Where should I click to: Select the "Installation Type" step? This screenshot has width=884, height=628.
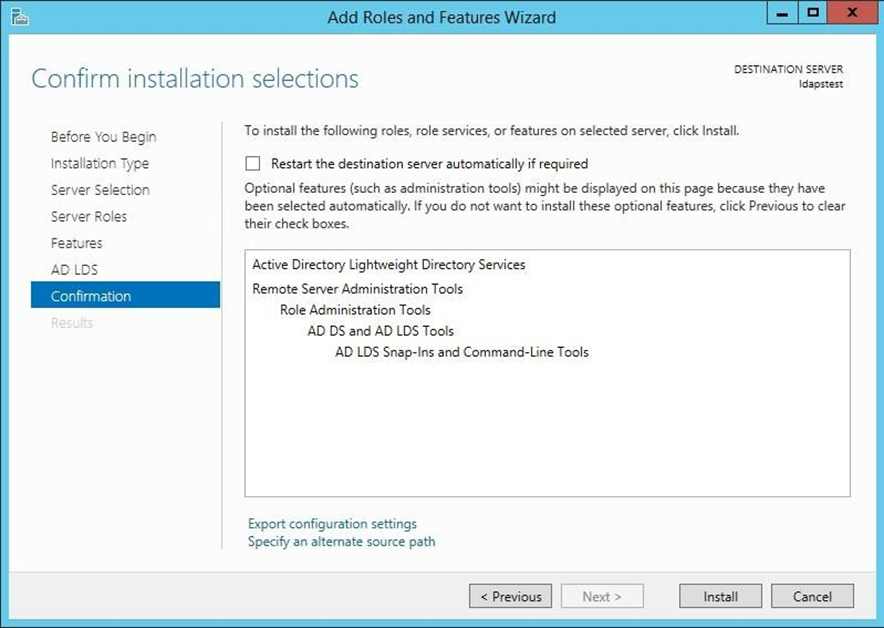(99, 163)
